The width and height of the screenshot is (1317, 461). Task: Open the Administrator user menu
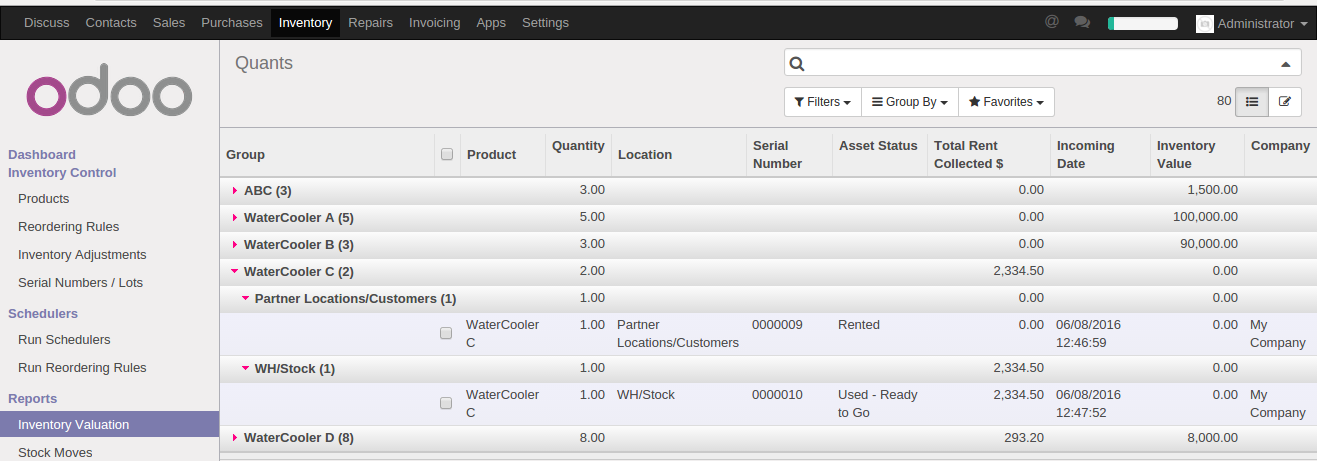1252,23
